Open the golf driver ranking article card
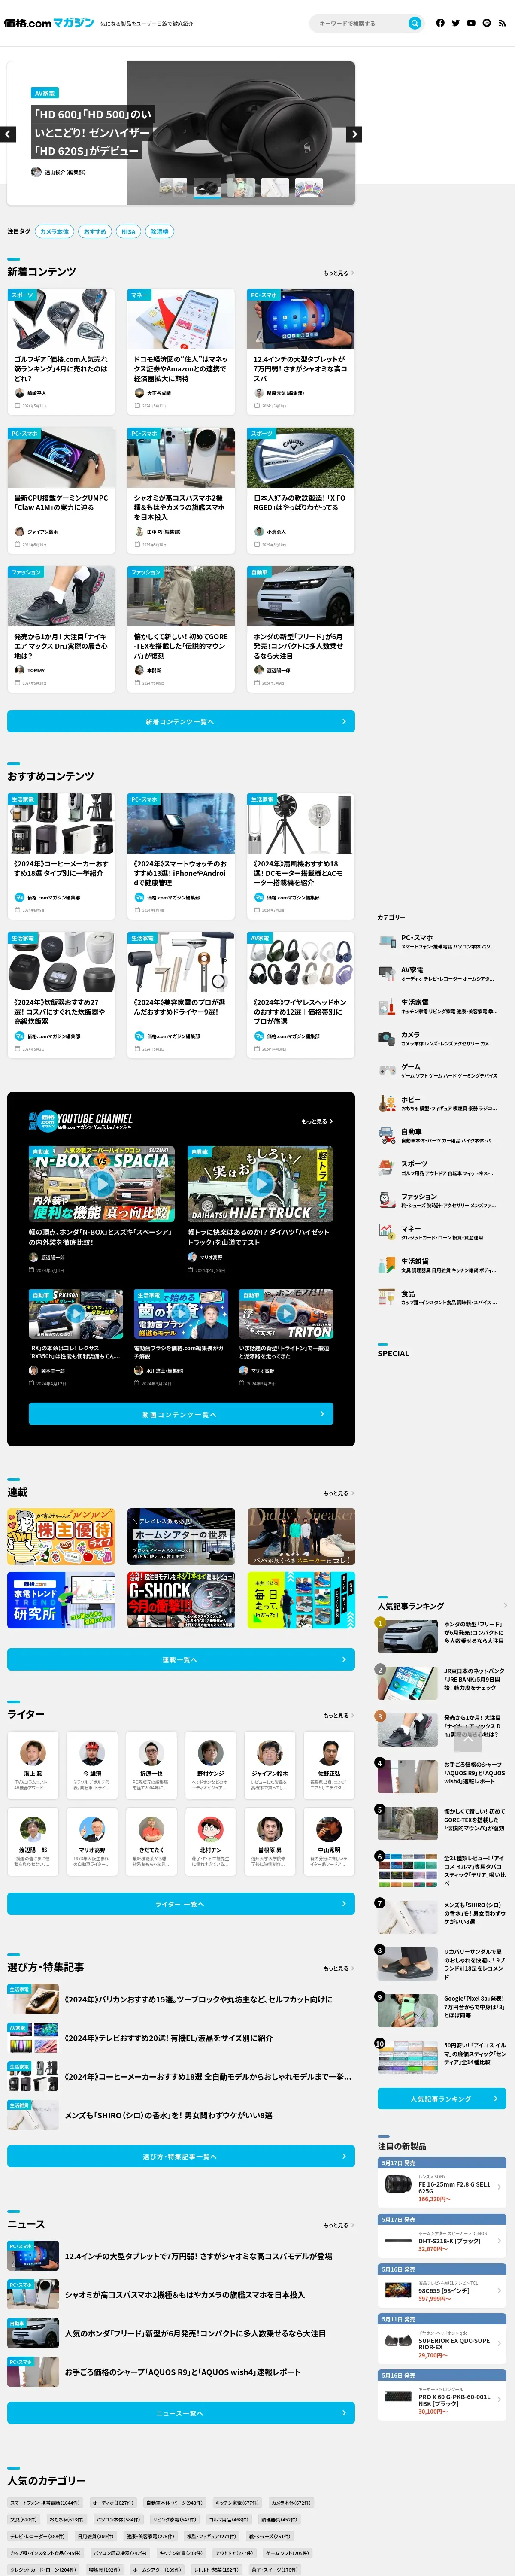The width and height of the screenshot is (515, 2576). click(61, 352)
